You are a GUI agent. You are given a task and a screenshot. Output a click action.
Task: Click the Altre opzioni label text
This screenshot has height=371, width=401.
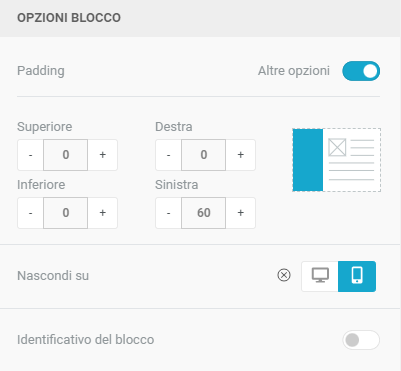click(x=294, y=71)
